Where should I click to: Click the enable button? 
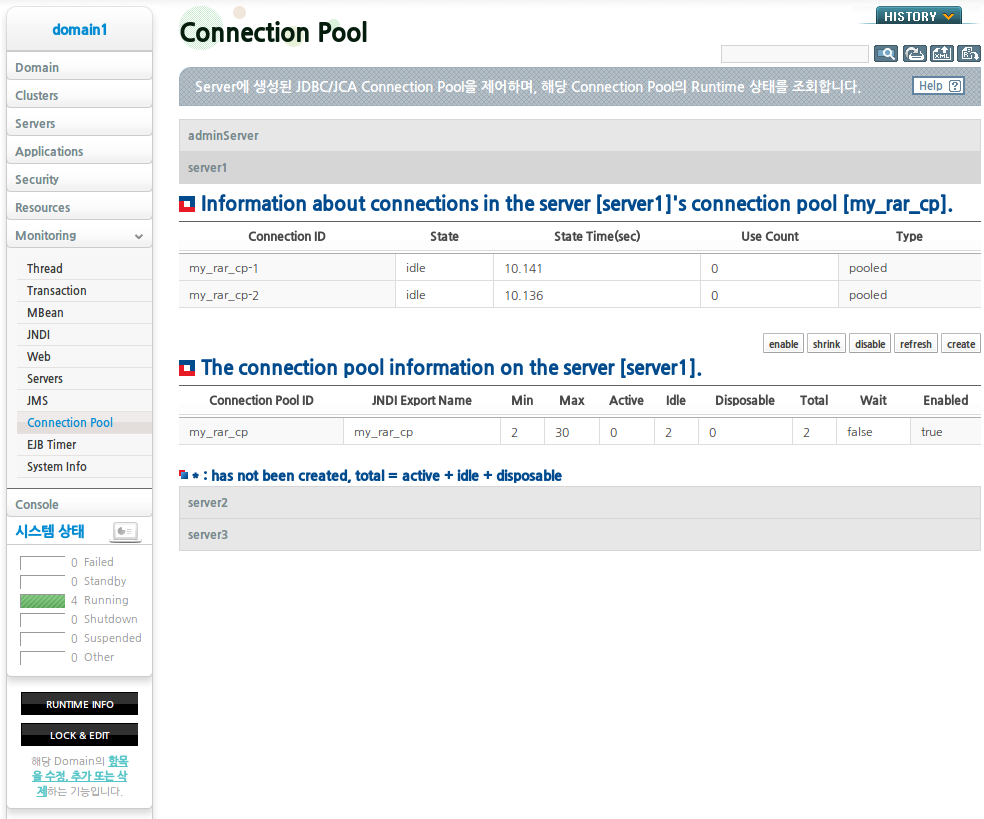(783, 344)
